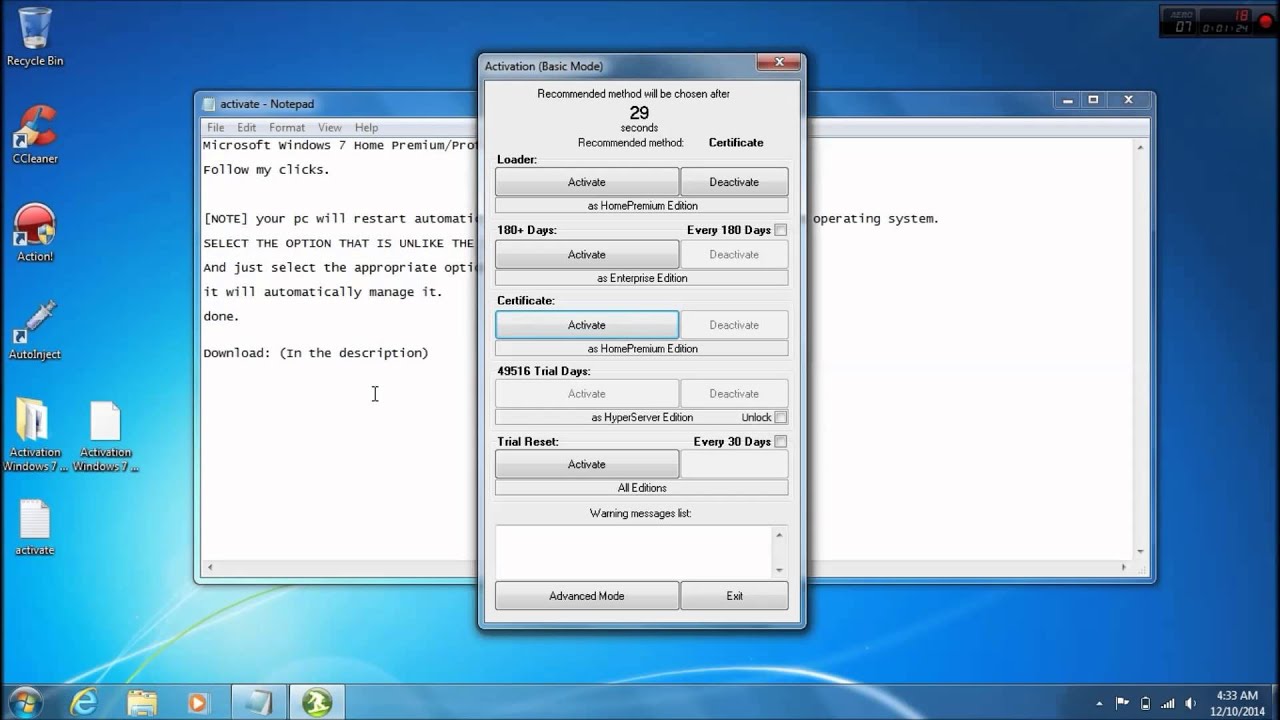The width and height of the screenshot is (1280, 720).
Task: Click the 'as HyperServer Edition' label
Action: tap(642, 417)
